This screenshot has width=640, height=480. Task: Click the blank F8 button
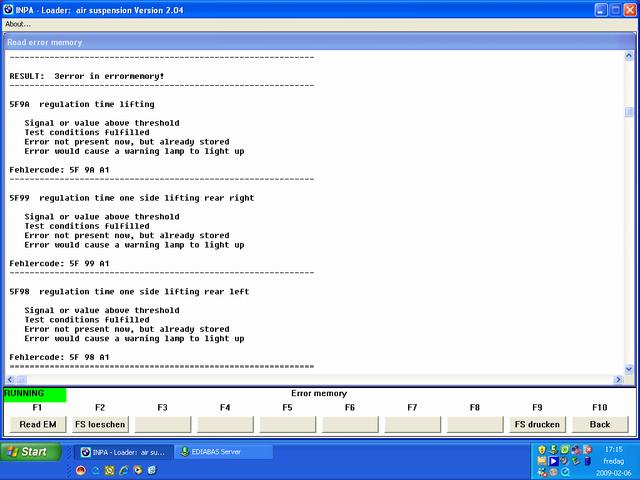coord(475,424)
